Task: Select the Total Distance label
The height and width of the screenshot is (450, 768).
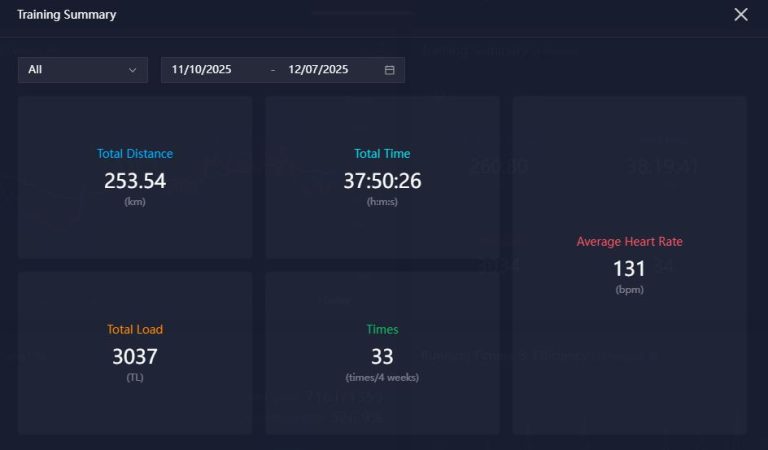Action: (135, 154)
